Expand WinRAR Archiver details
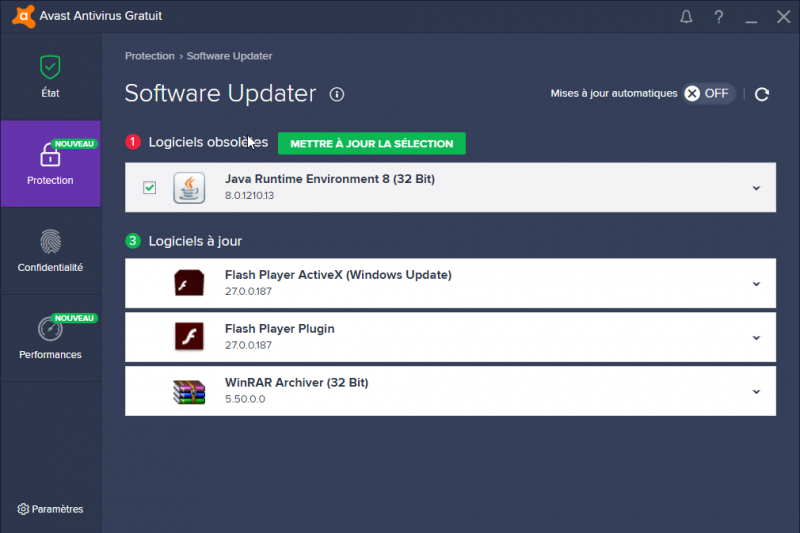 [756, 392]
